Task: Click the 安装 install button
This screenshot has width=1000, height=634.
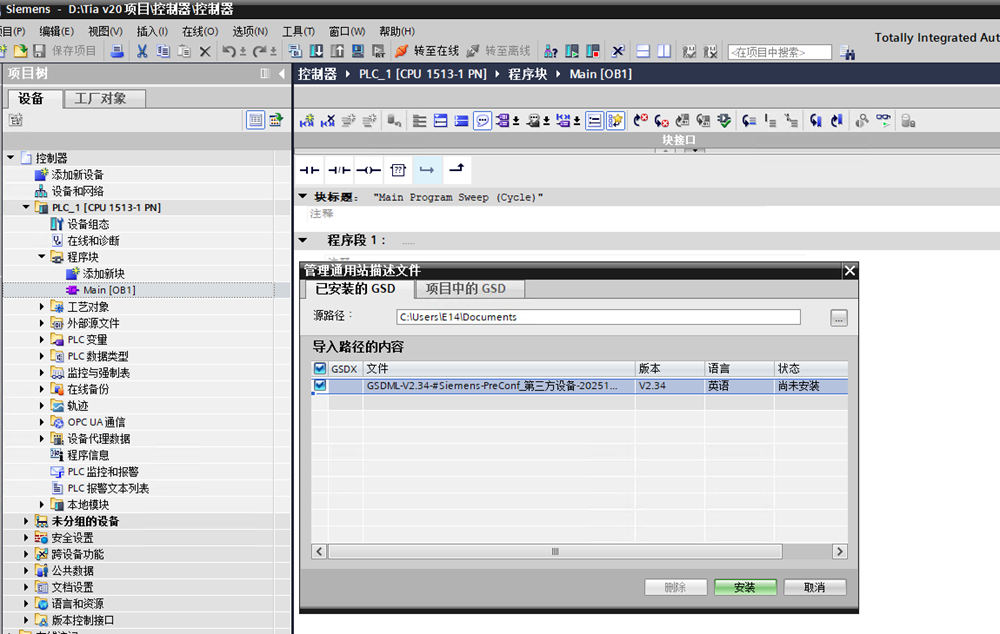Action: click(x=744, y=587)
